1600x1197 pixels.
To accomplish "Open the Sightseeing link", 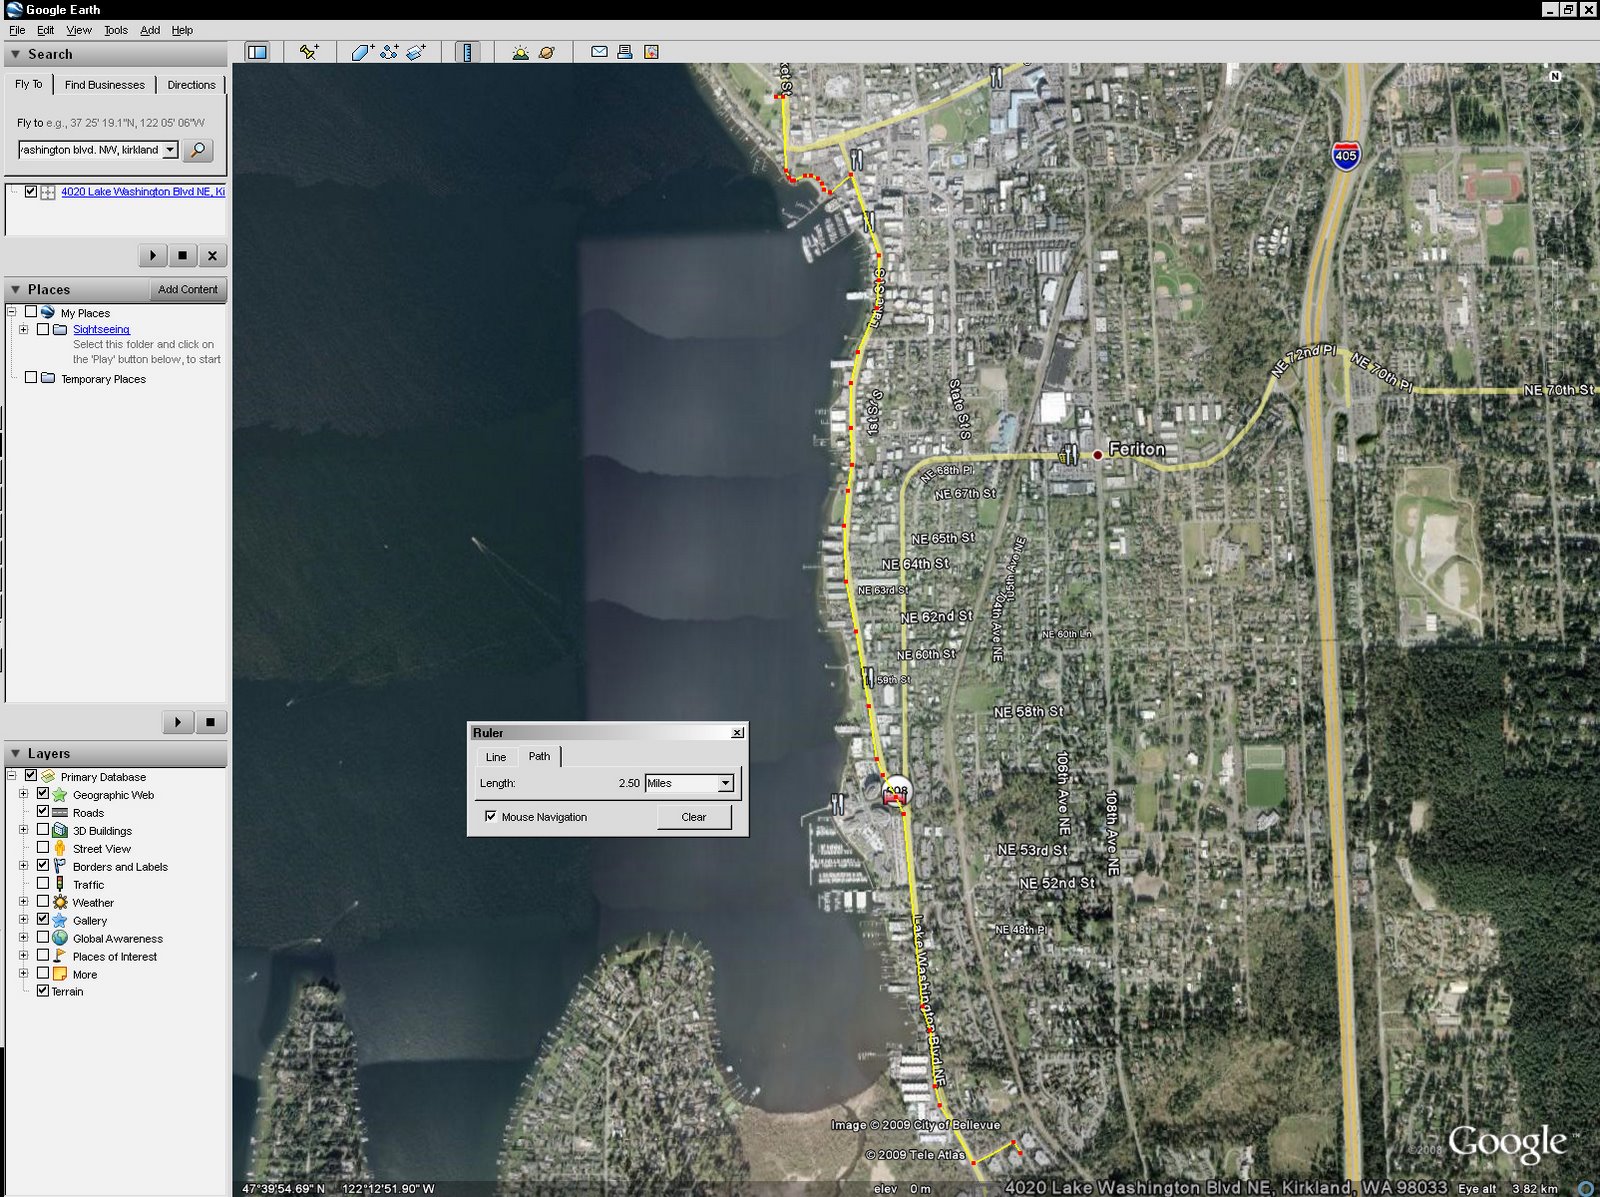I will (x=101, y=329).
